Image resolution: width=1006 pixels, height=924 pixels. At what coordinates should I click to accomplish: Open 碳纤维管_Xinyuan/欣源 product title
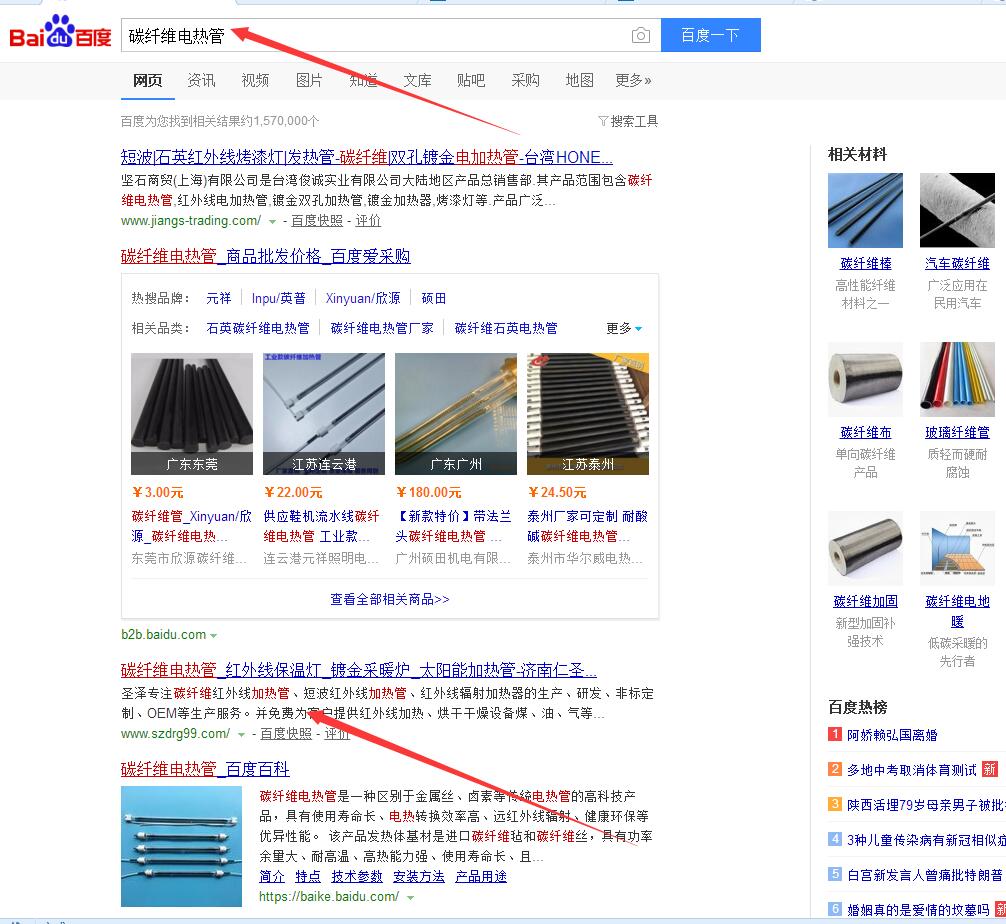pos(191,526)
